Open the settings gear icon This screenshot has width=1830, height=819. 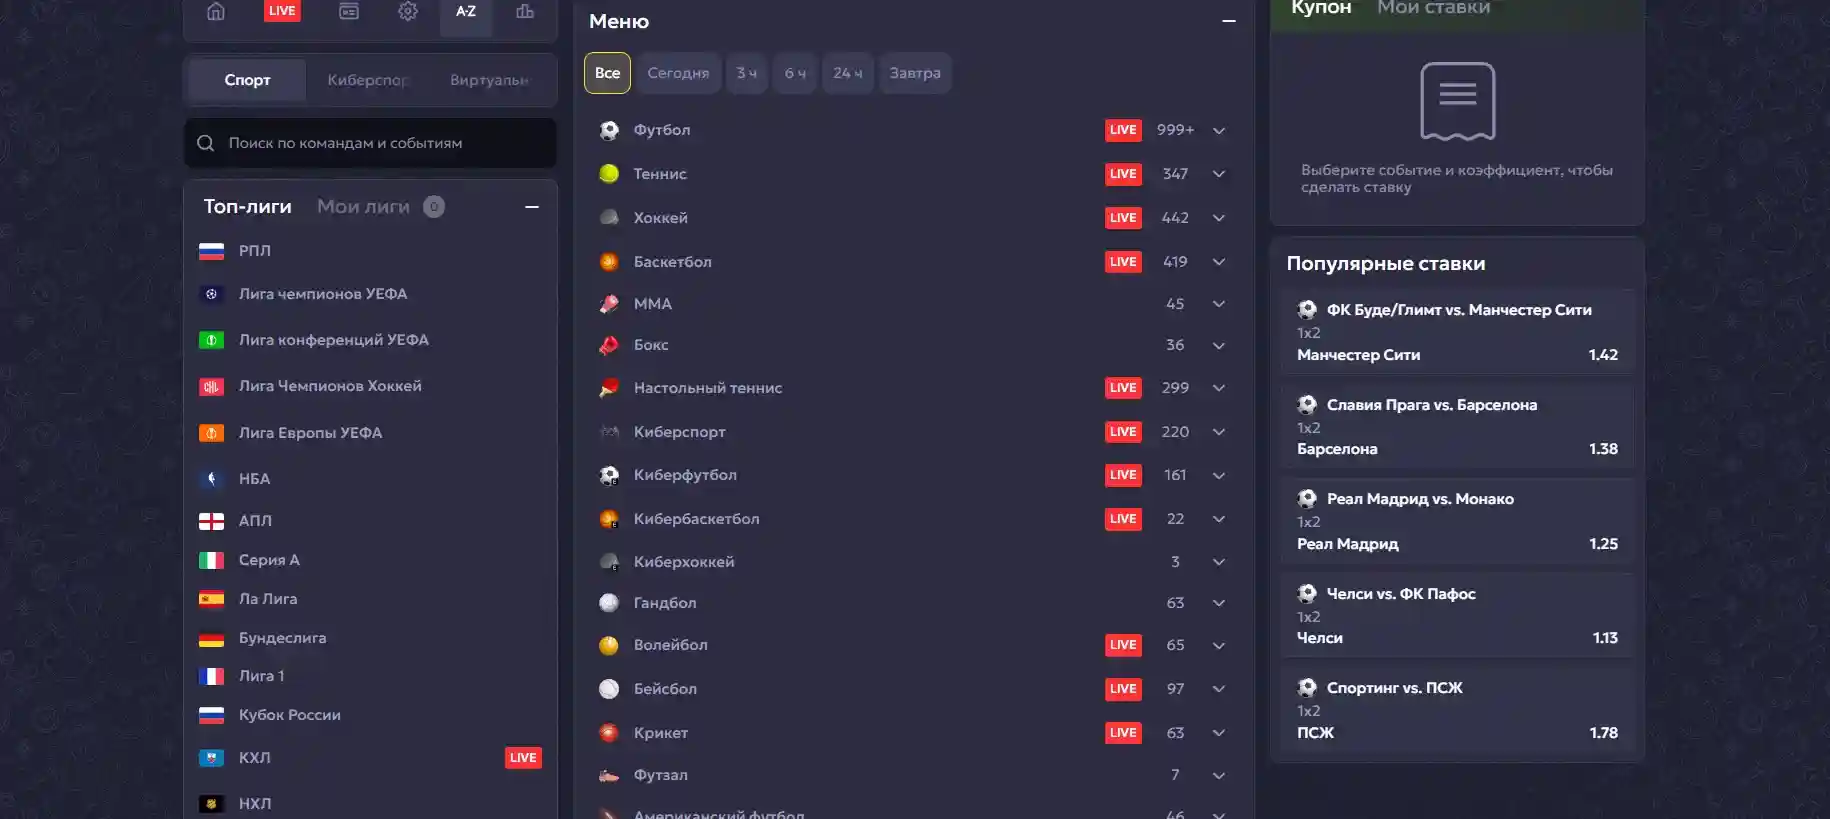point(408,12)
